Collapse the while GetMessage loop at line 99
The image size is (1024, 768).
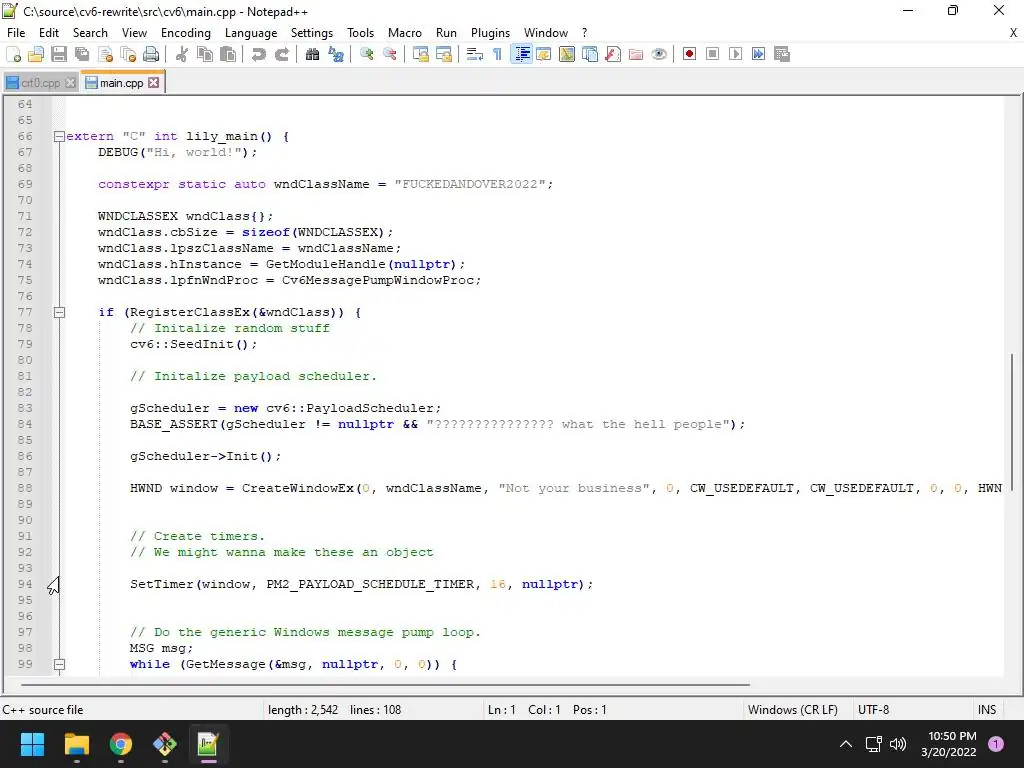pos(59,664)
